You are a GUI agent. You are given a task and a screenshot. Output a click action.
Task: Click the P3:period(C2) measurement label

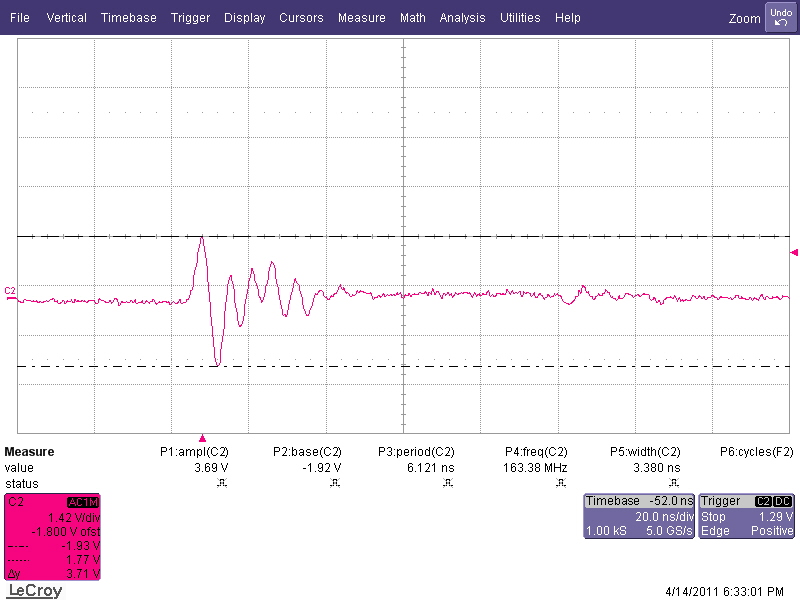point(416,452)
